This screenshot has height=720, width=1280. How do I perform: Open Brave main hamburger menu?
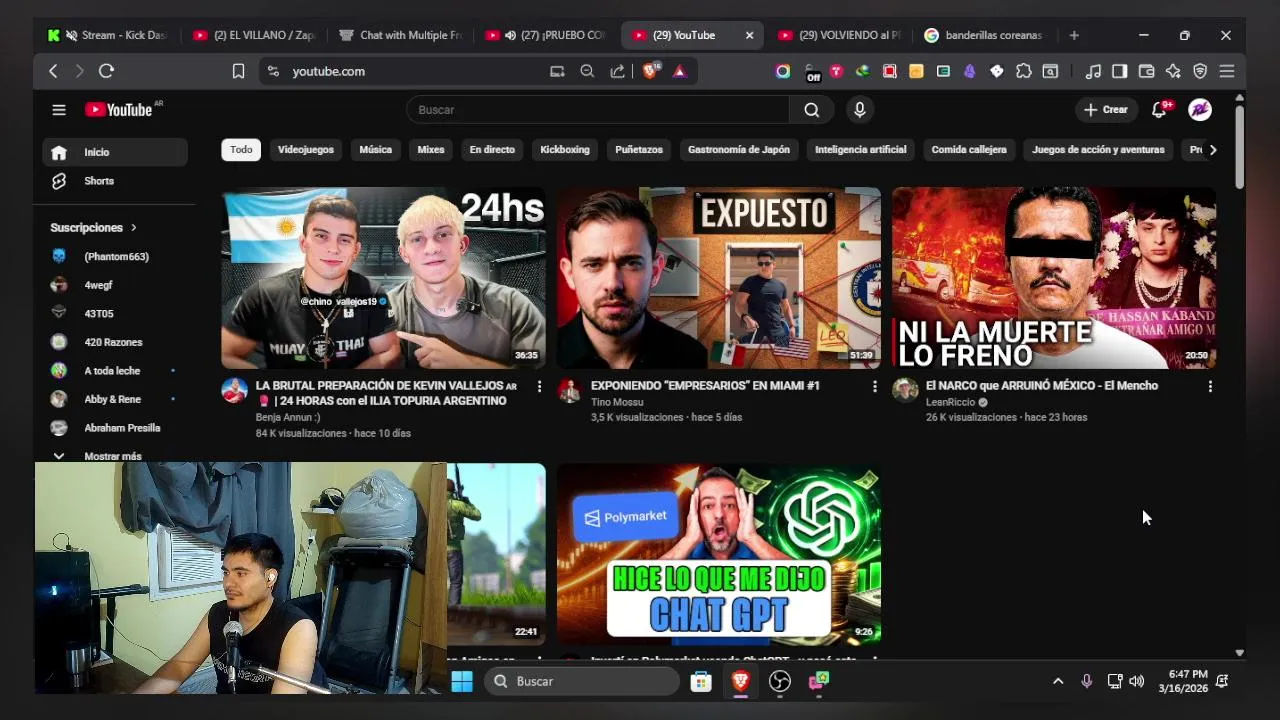pos(1227,71)
